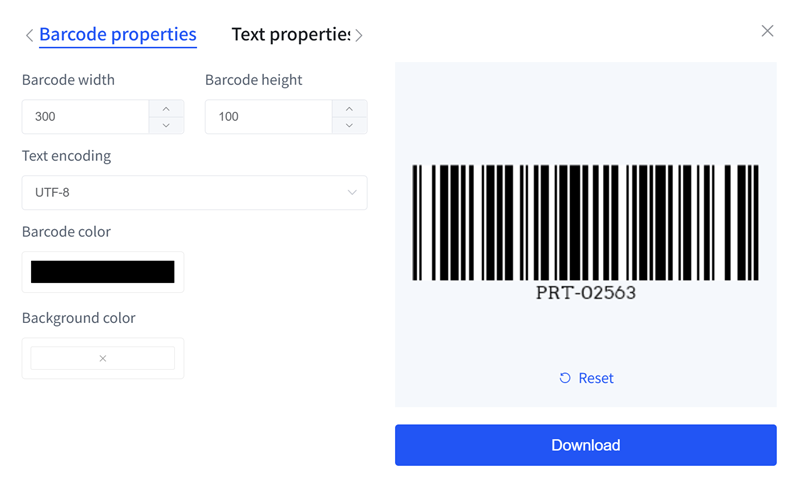The width and height of the screenshot is (800, 489).
Task: Clear background color with X mark
Action: coord(103,358)
